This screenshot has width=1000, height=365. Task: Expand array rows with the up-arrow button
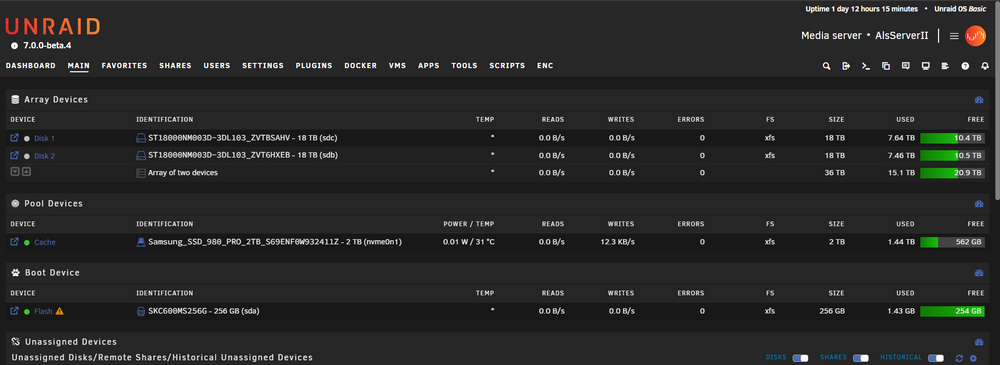(x=26, y=172)
